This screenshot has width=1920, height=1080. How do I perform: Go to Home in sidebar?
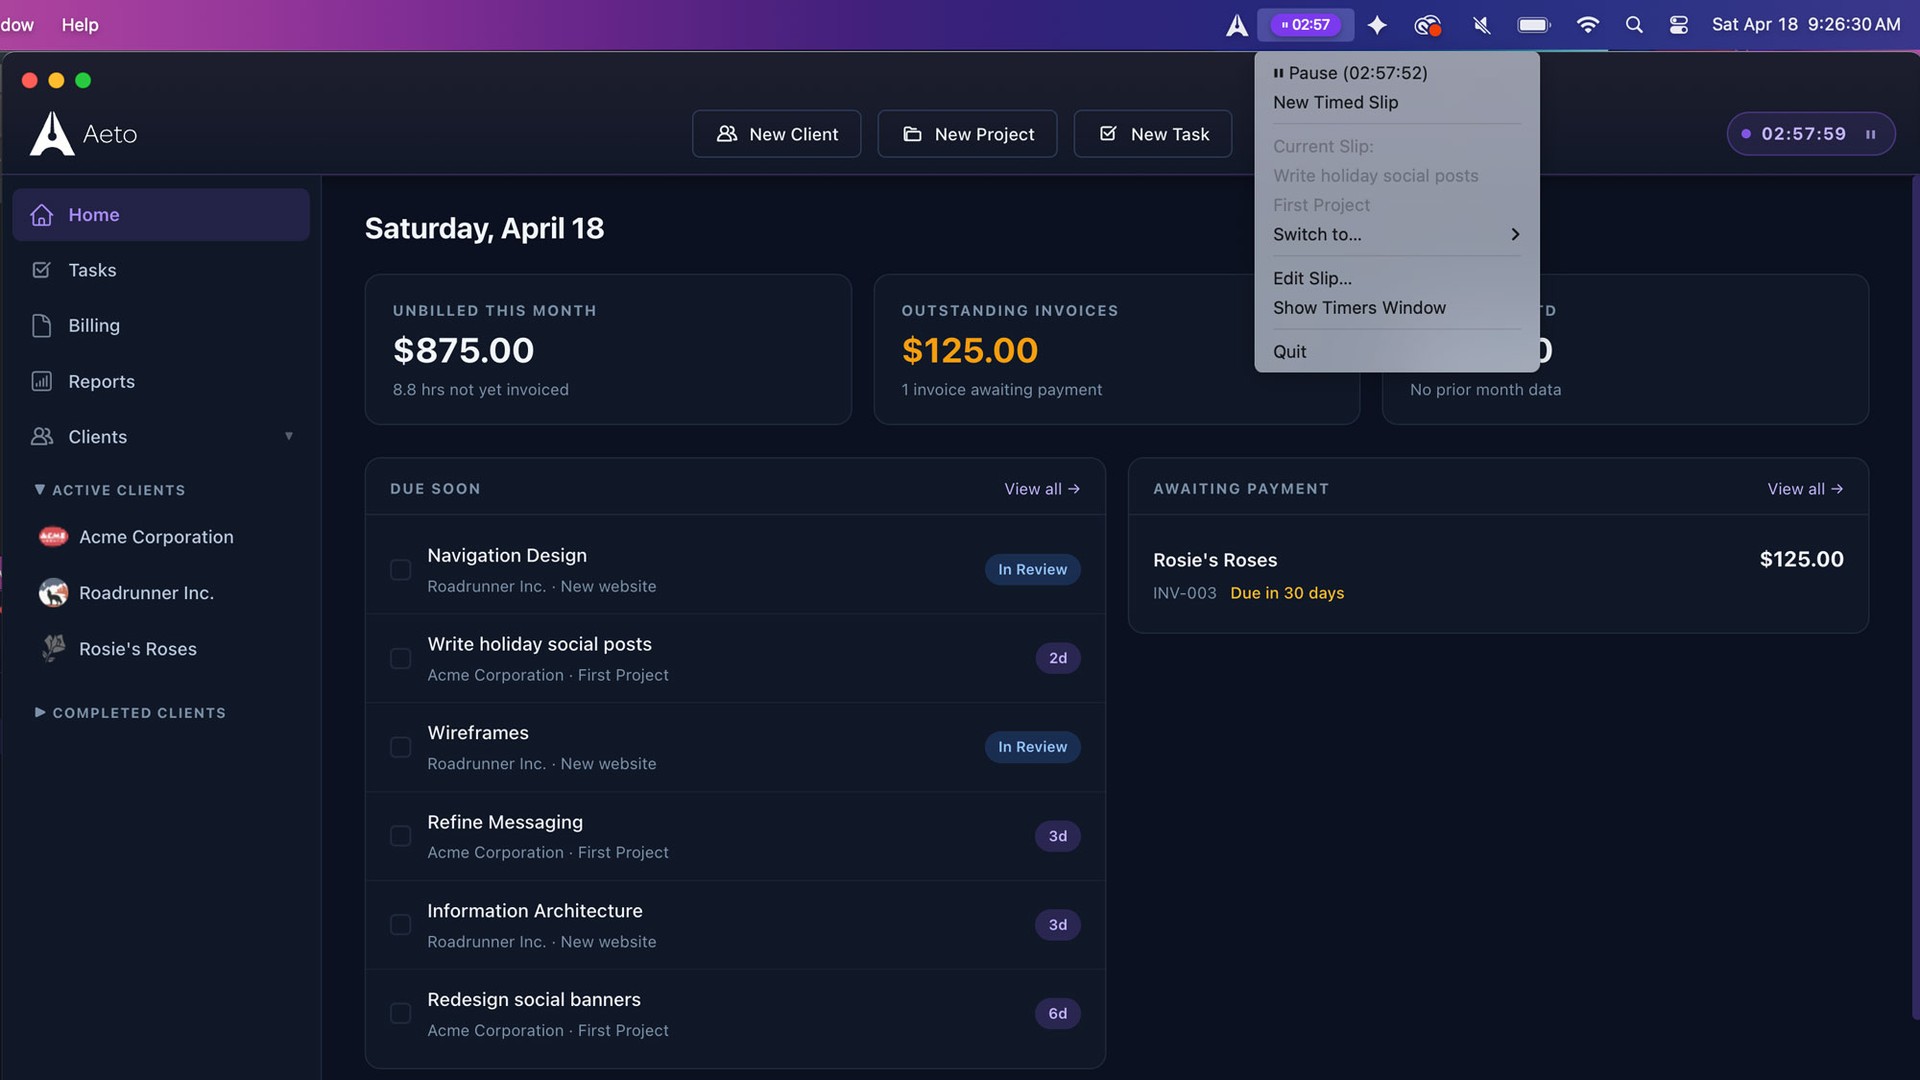tap(161, 215)
